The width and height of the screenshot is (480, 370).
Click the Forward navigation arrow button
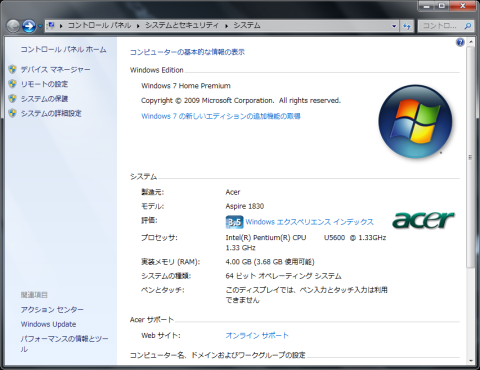(29, 26)
